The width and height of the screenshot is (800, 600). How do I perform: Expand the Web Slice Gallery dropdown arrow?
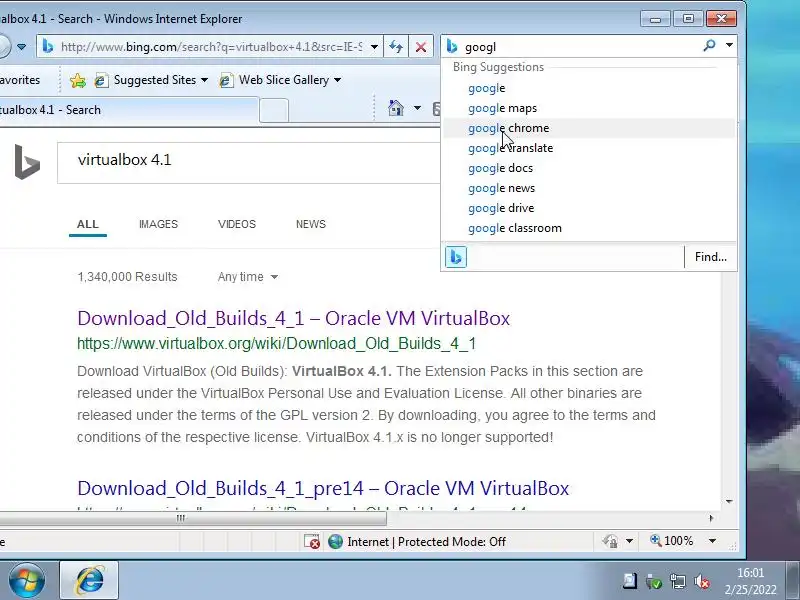point(337,80)
